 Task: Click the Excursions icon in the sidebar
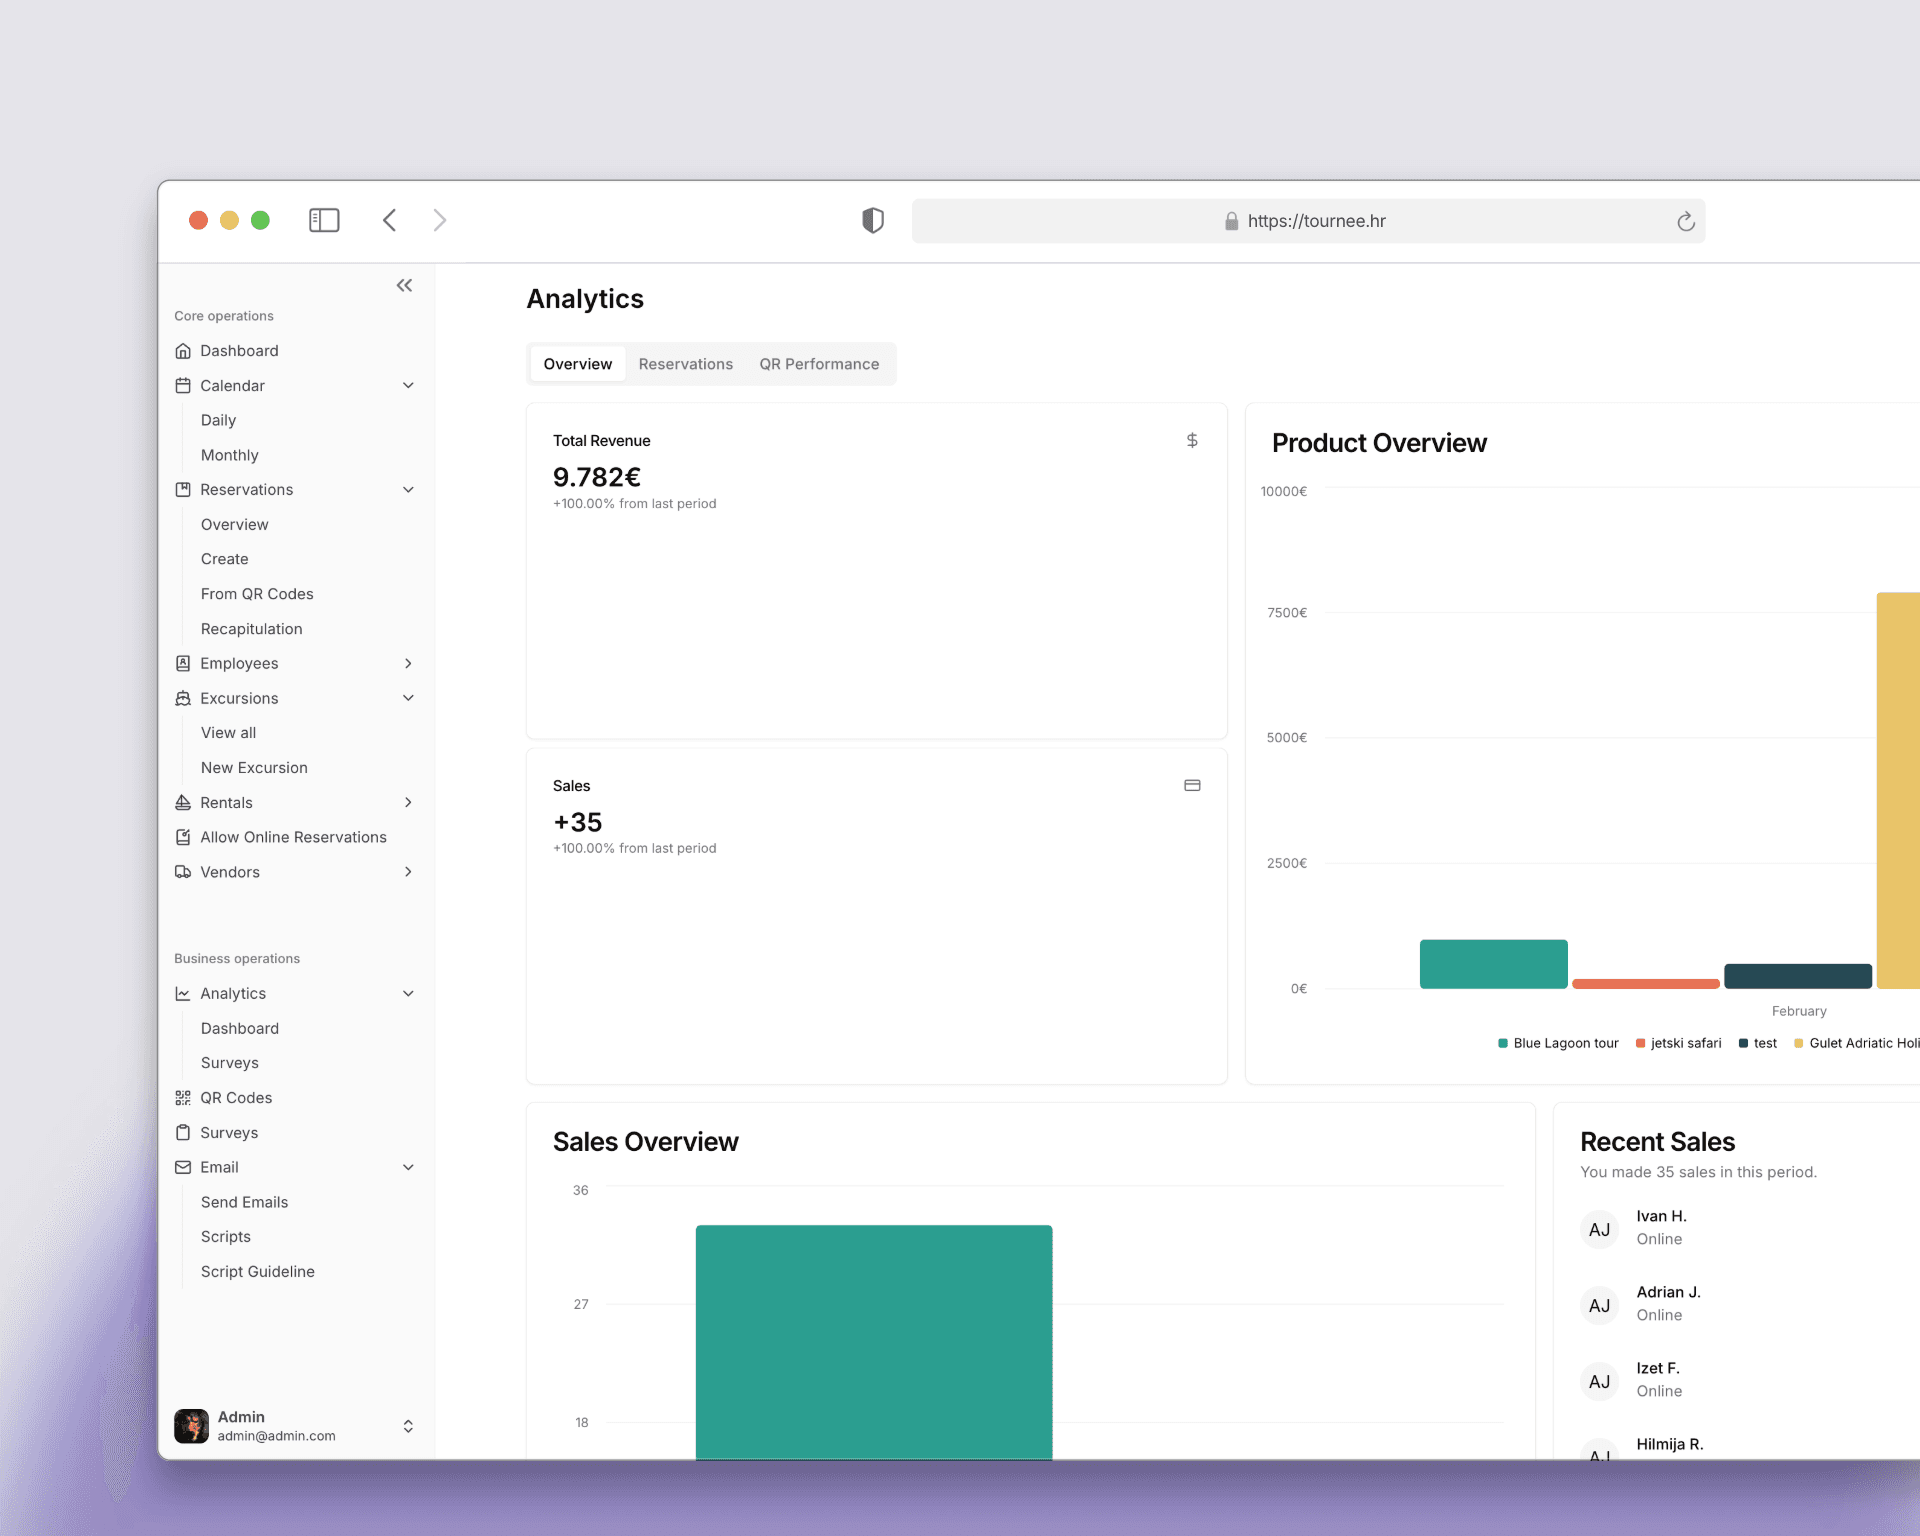pos(183,698)
